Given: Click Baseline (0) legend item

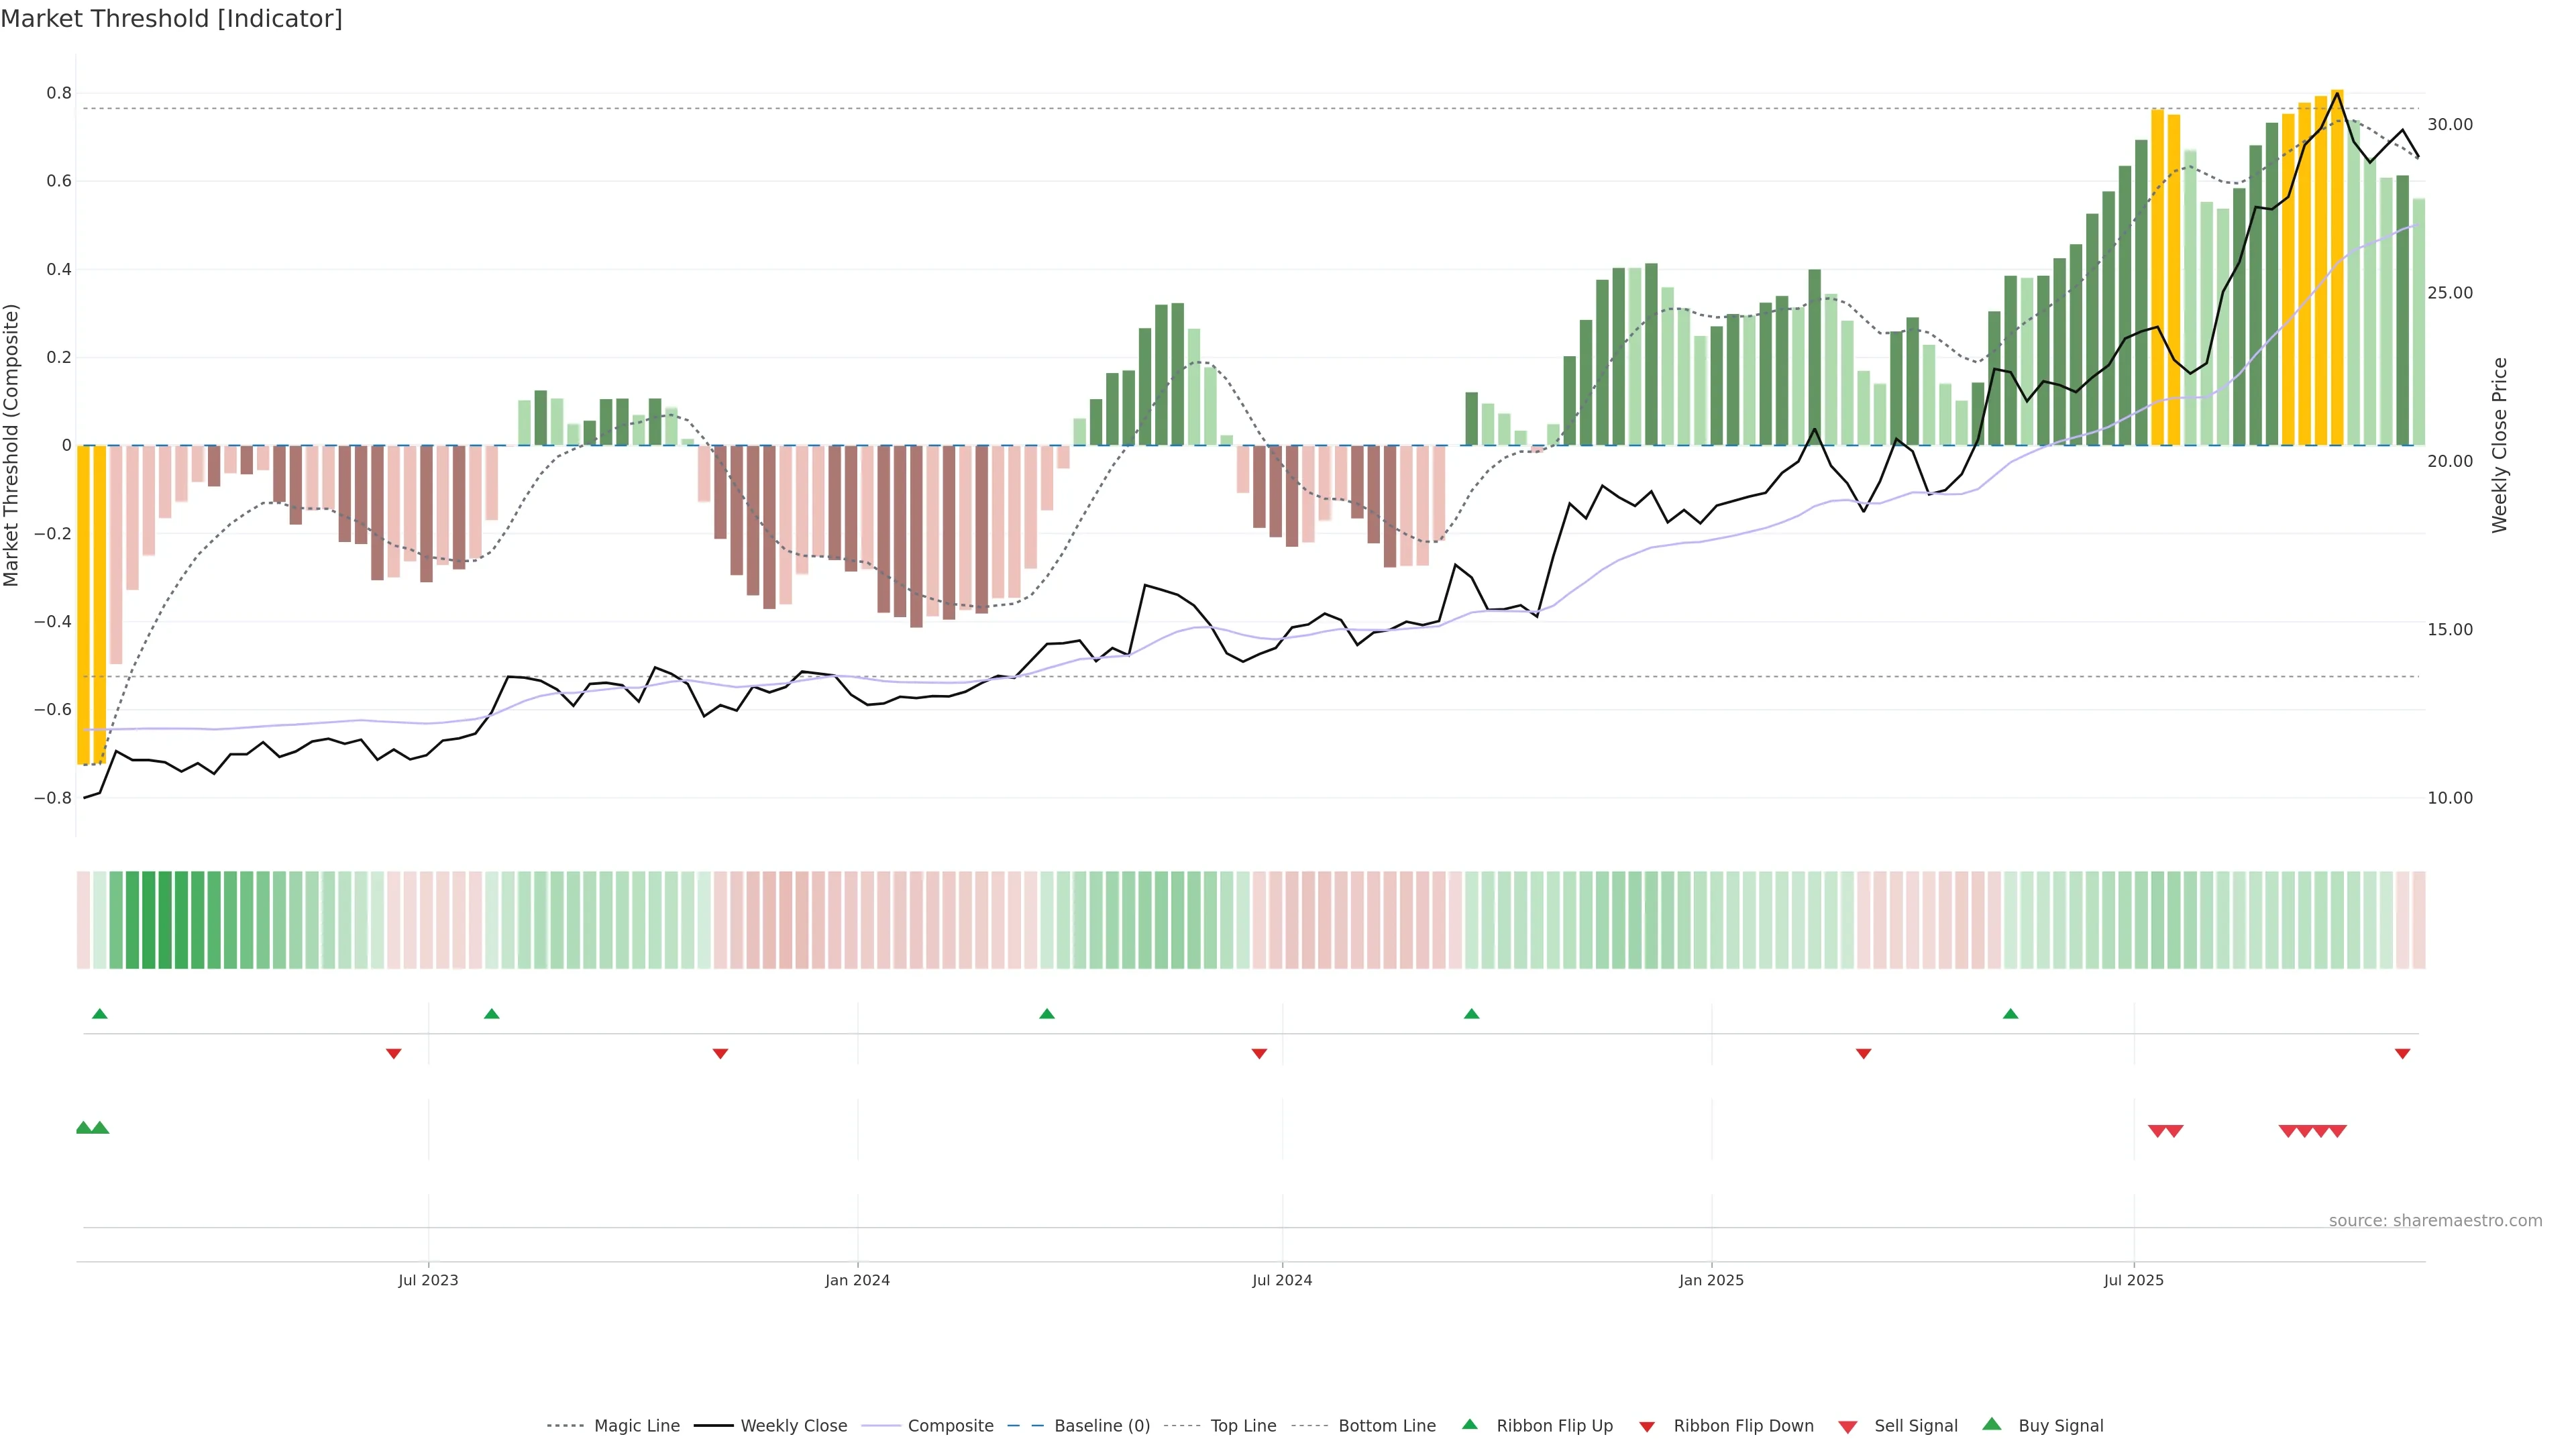Looking at the screenshot, I should click(x=1102, y=1426).
